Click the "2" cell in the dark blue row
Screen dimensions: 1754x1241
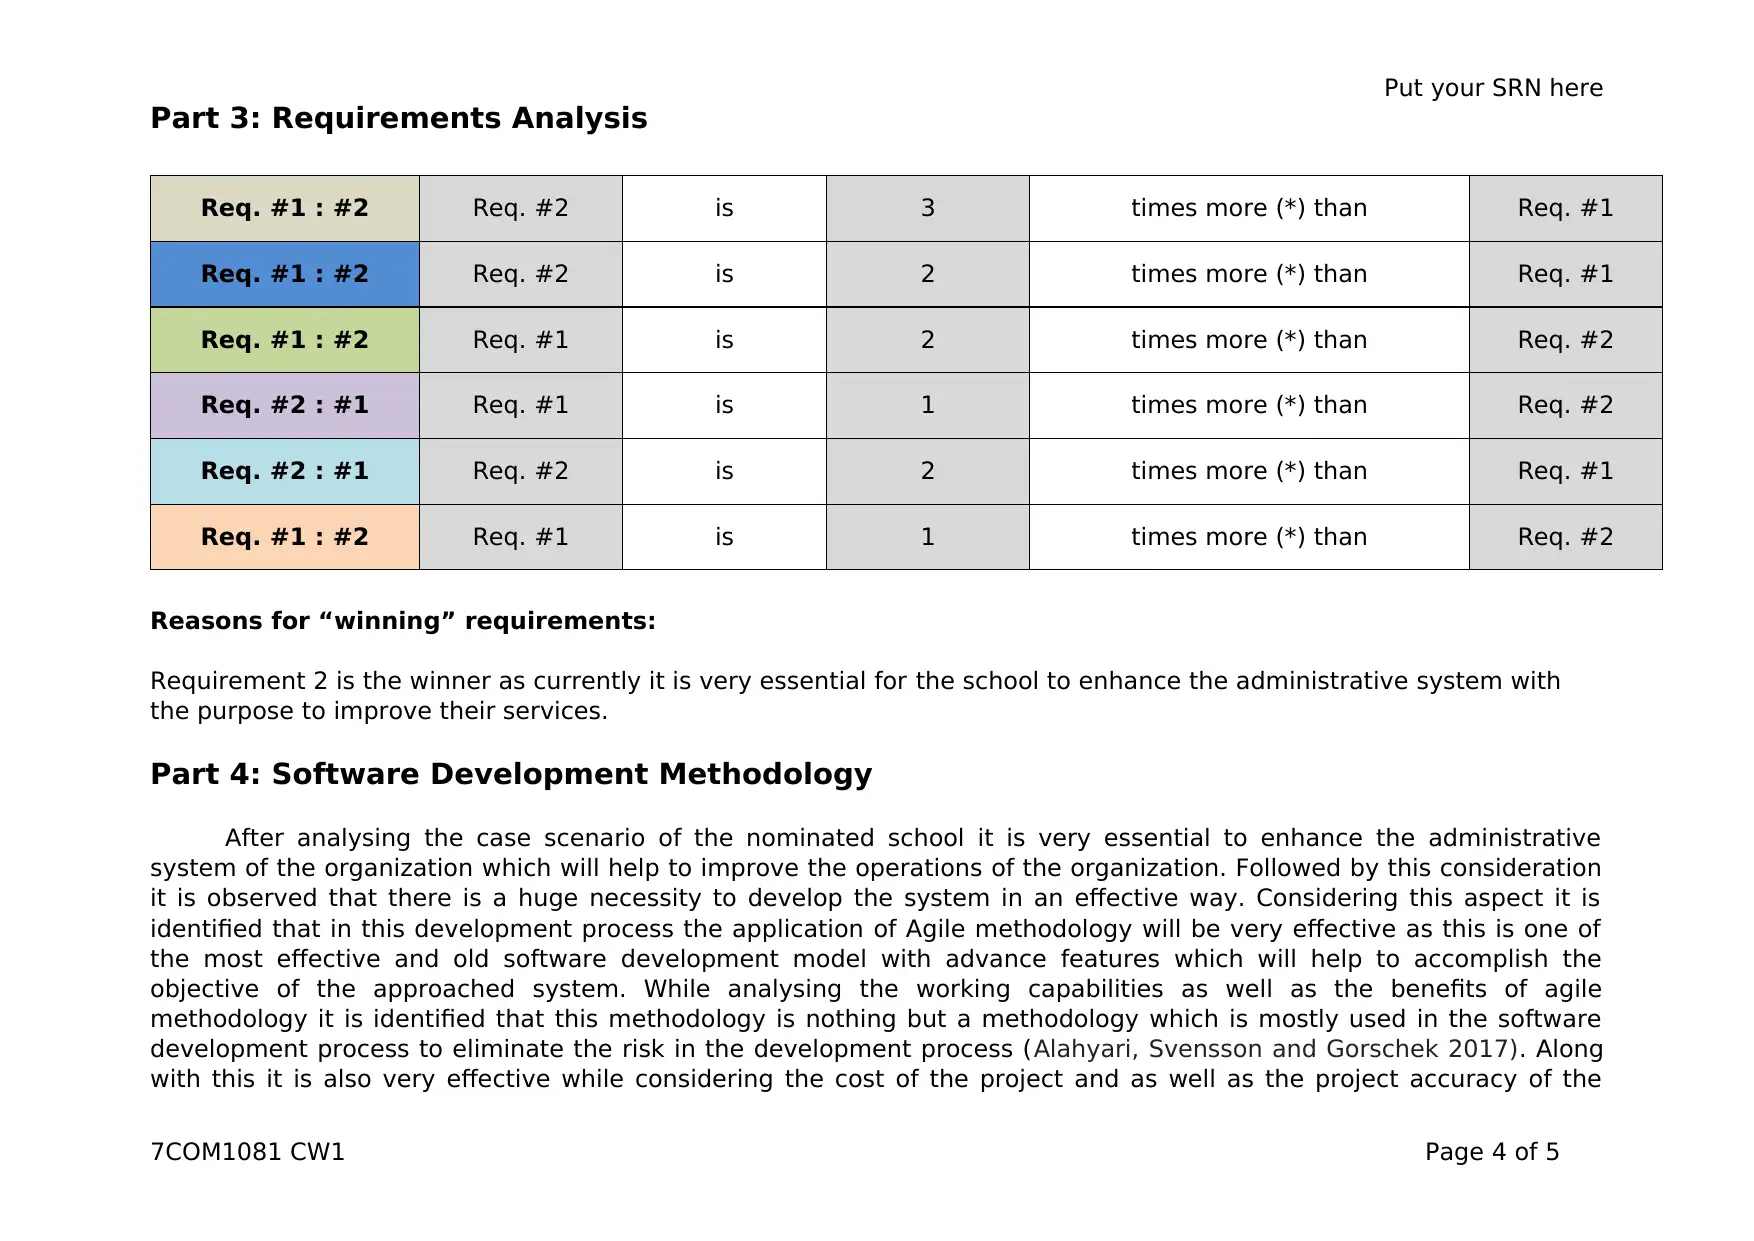(928, 274)
